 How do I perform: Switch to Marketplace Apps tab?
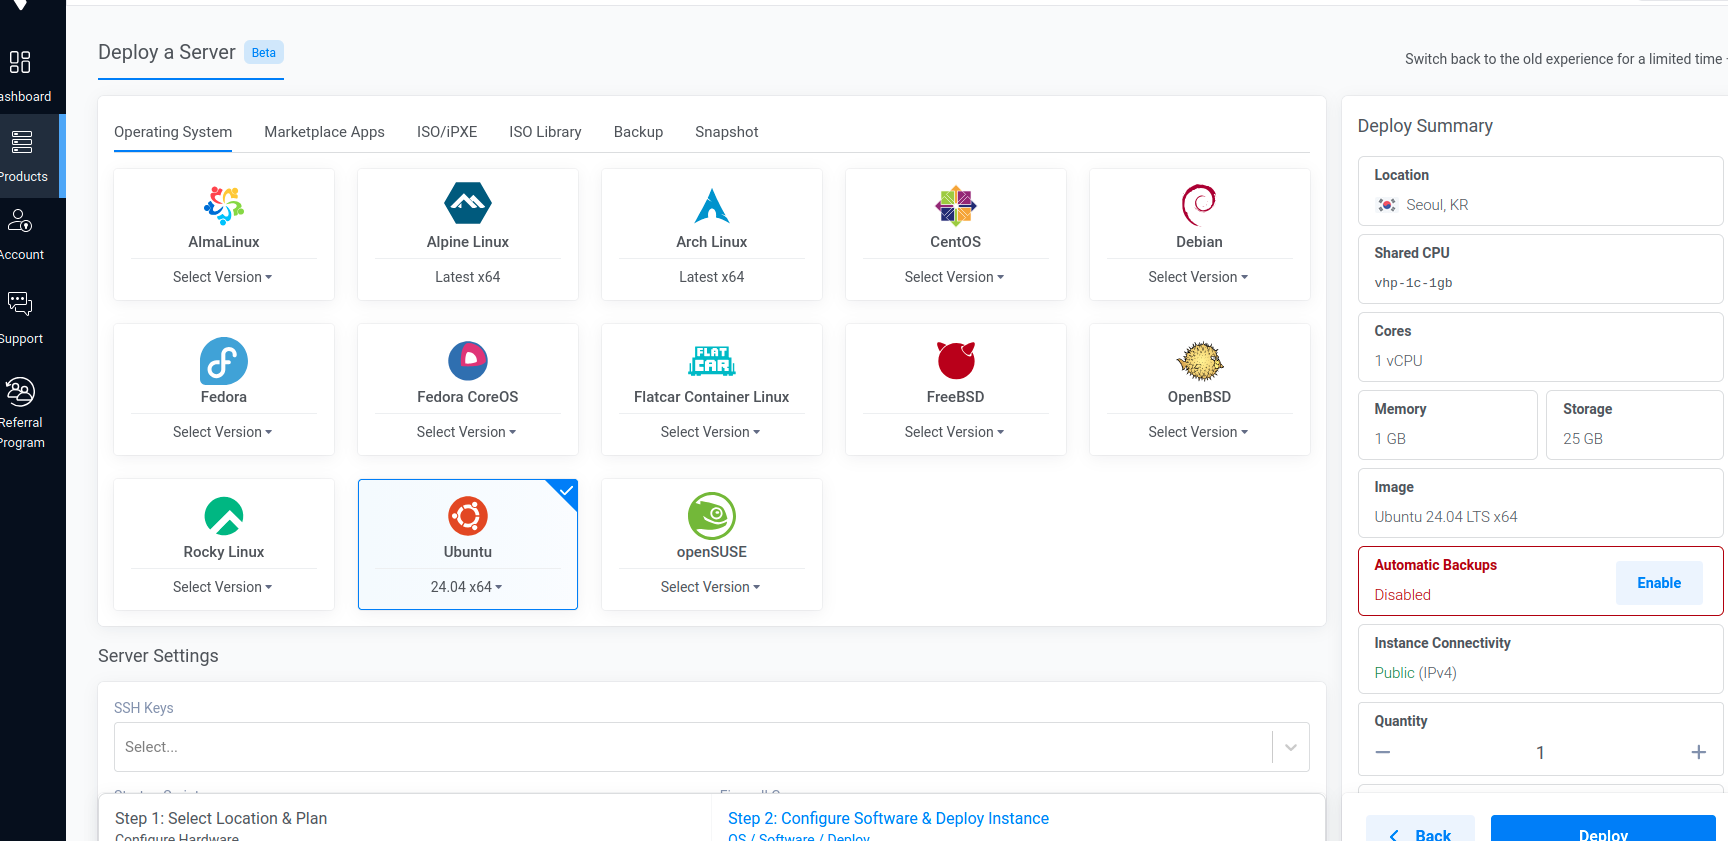pyautogui.click(x=324, y=132)
